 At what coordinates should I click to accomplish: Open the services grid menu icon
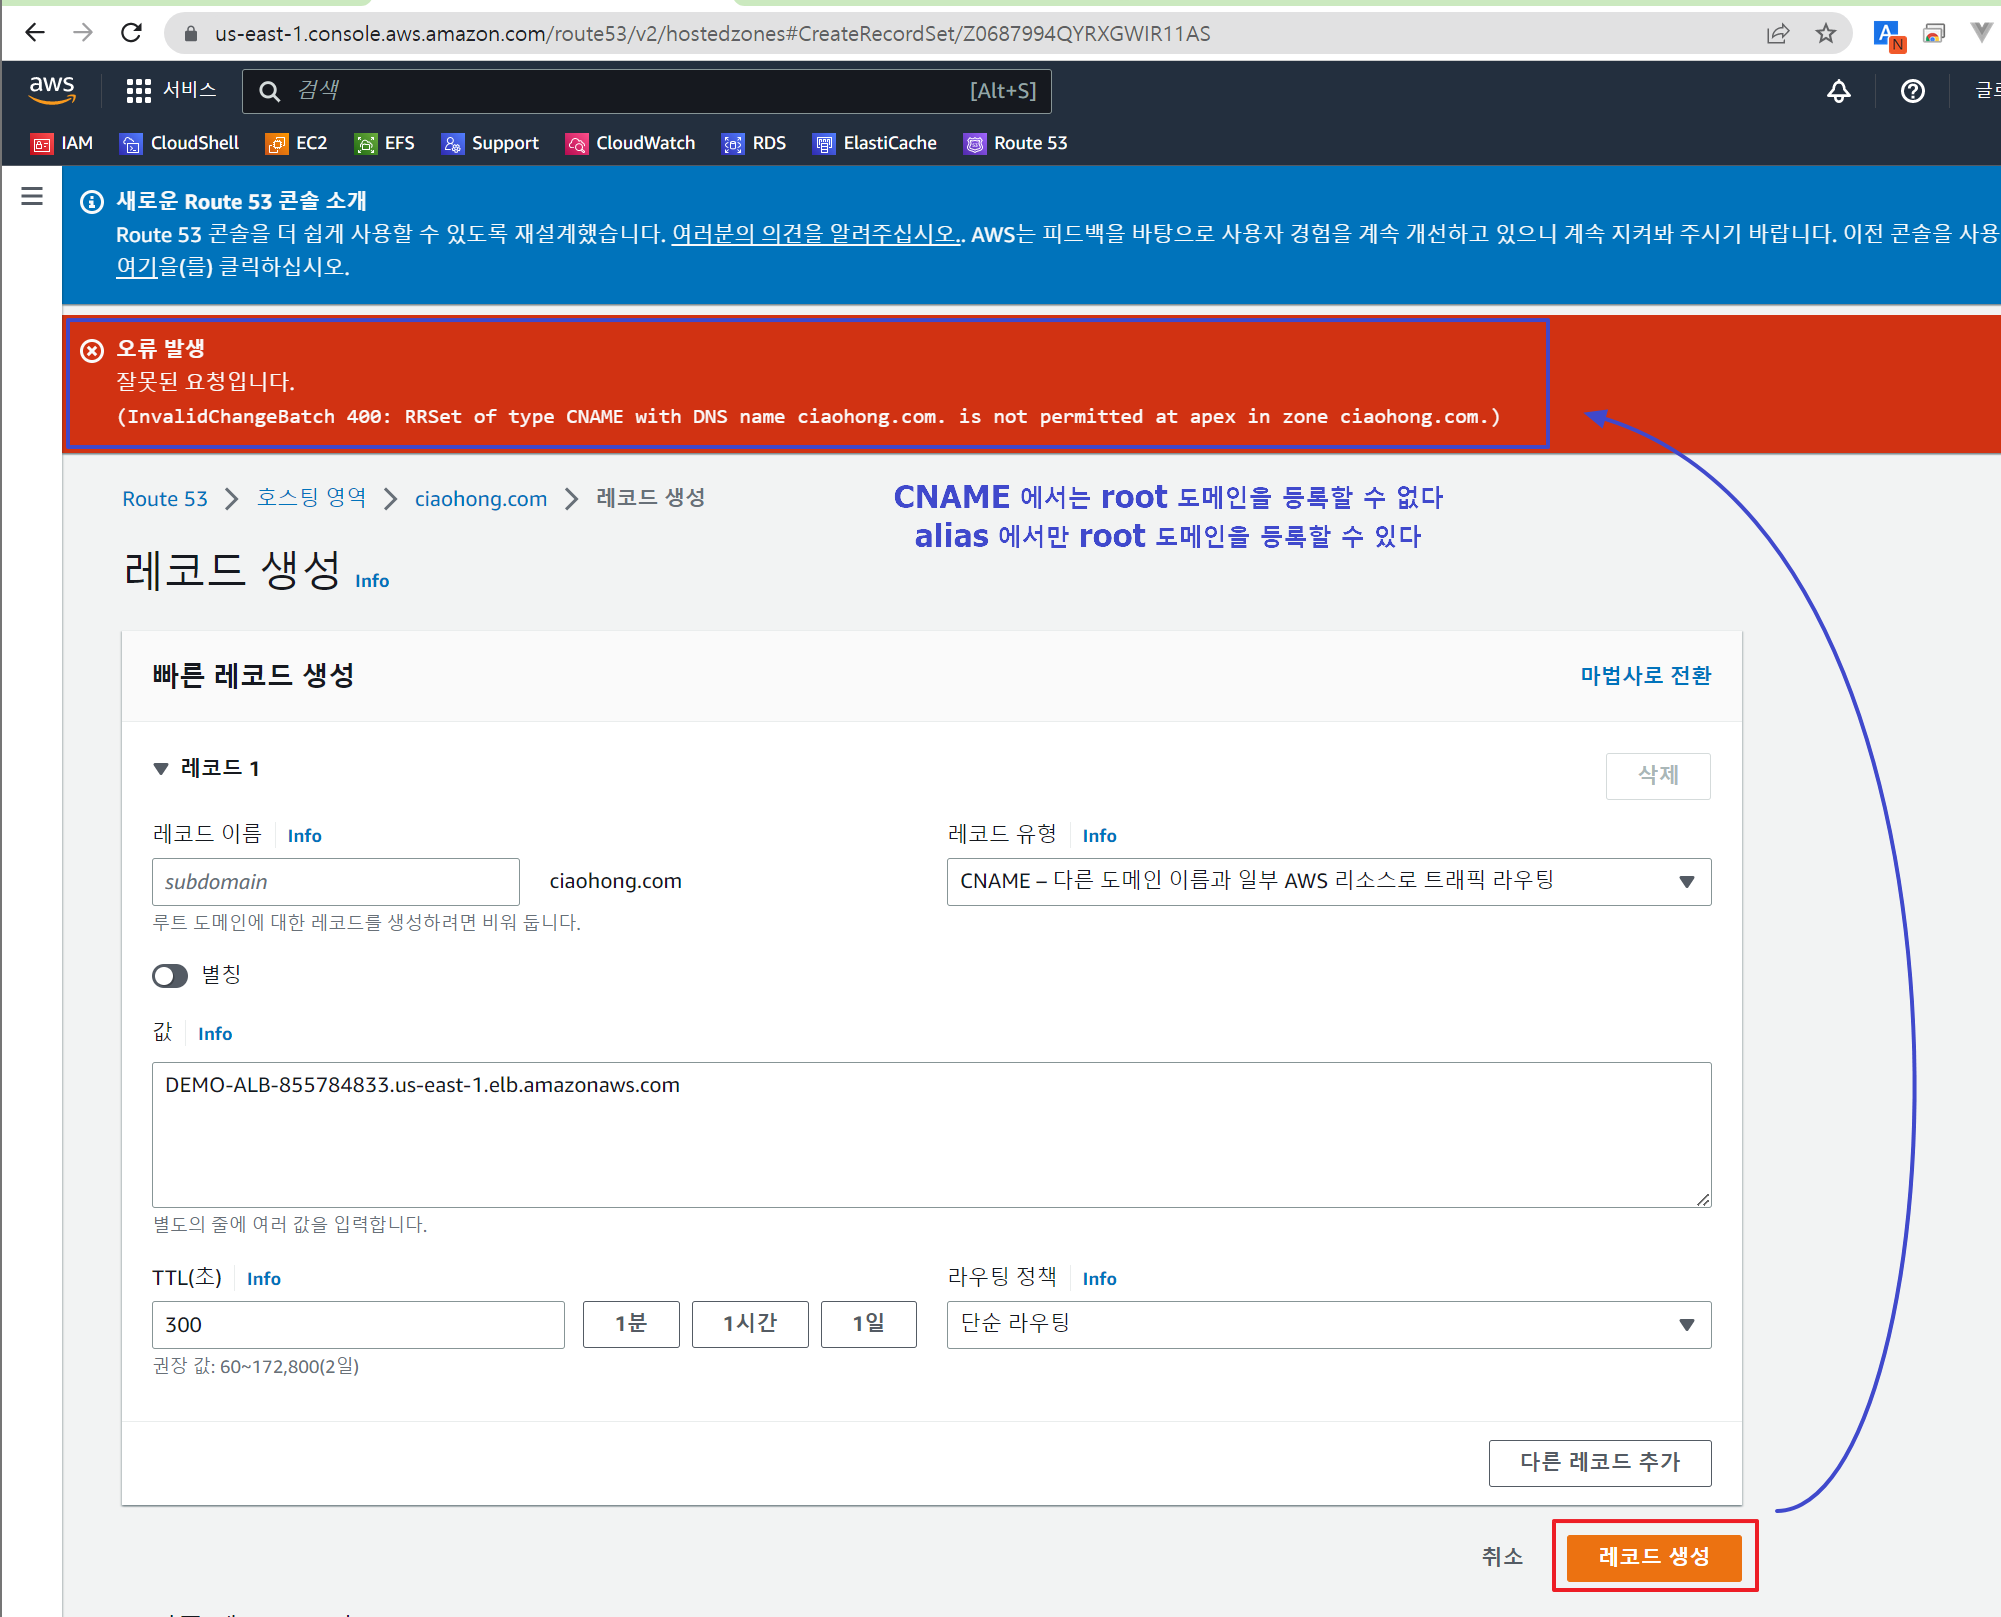(138, 91)
